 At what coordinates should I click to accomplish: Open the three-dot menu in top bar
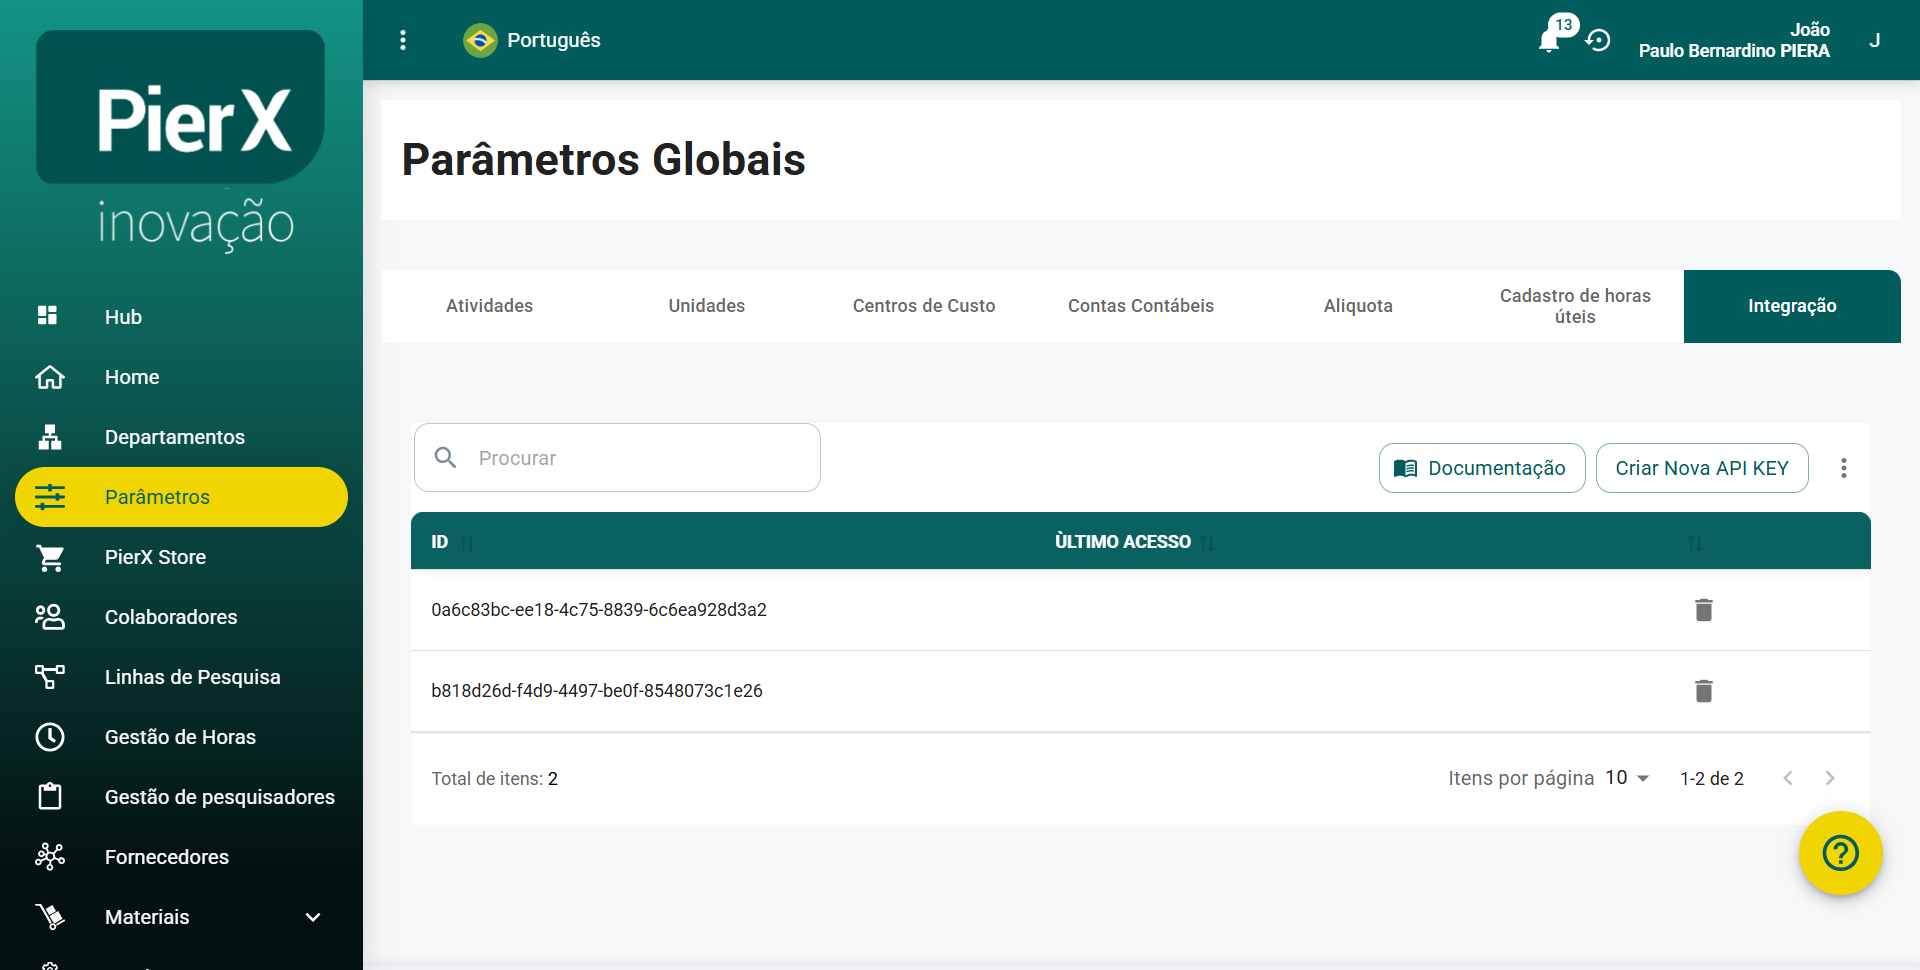click(x=403, y=40)
